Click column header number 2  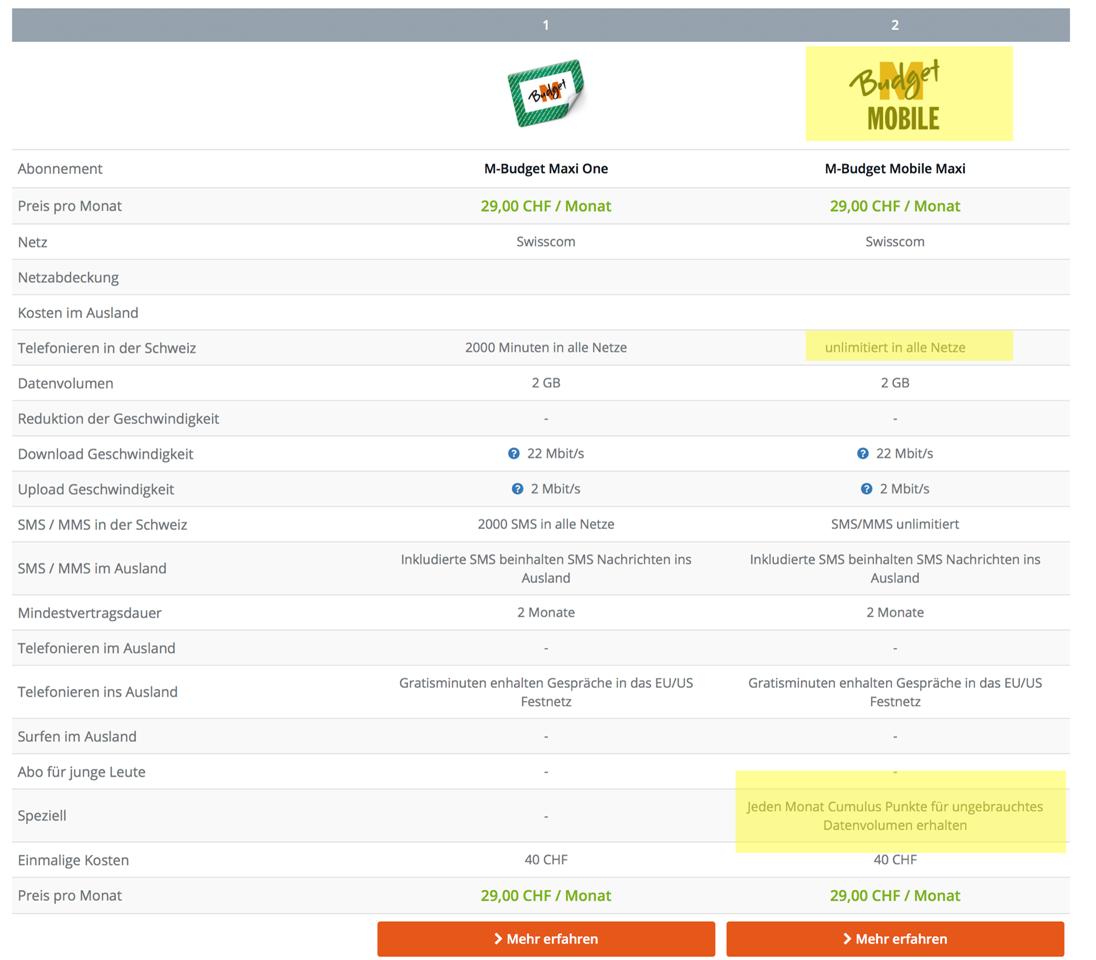click(x=895, y=25)
